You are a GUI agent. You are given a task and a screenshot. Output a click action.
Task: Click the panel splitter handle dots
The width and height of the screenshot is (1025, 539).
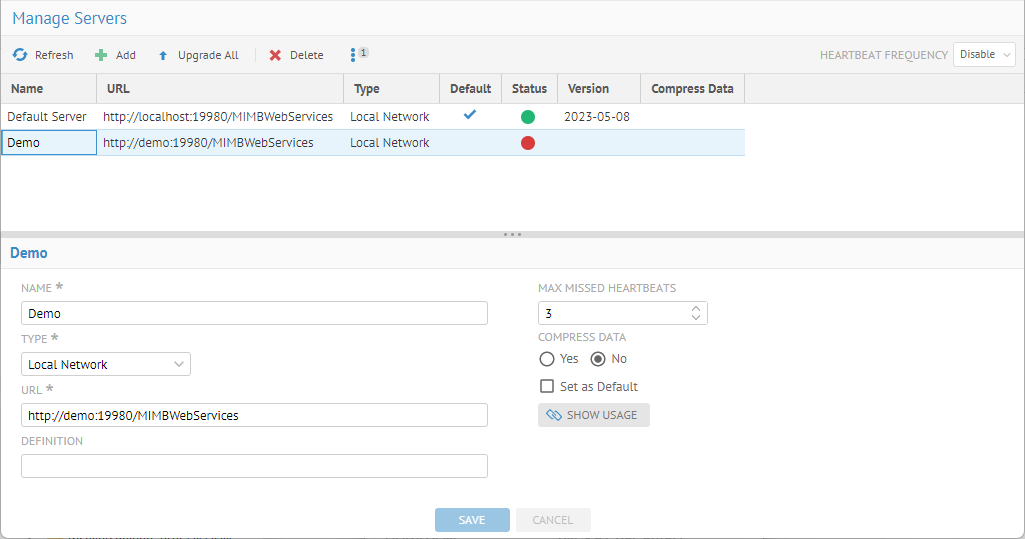coord(512,234)
